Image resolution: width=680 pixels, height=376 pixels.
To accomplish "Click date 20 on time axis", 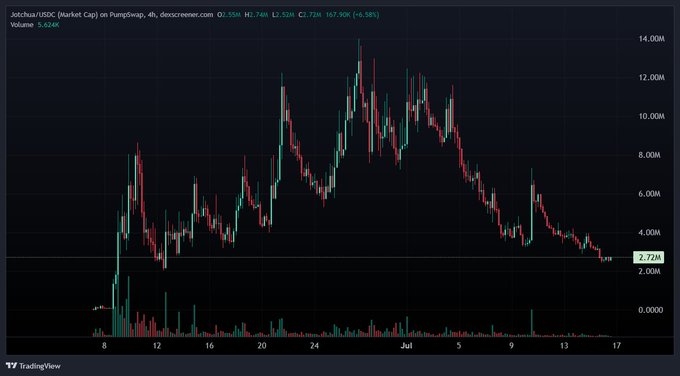I will 262,346.
